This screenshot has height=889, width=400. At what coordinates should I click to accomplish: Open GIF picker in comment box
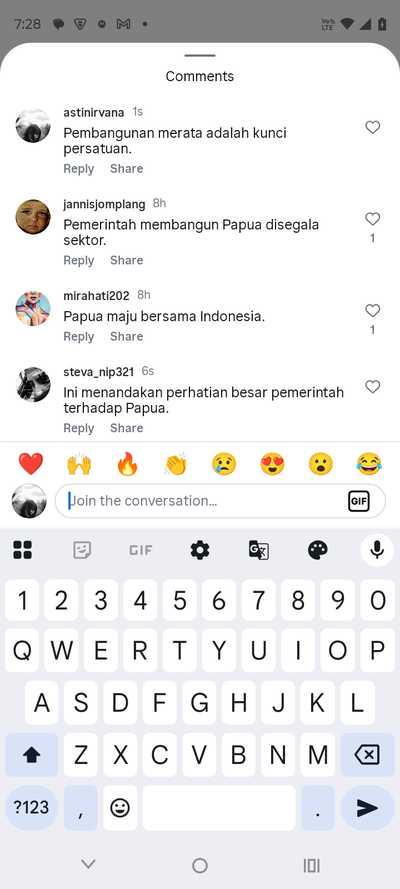pyautogui.click(x=359, y=501)
